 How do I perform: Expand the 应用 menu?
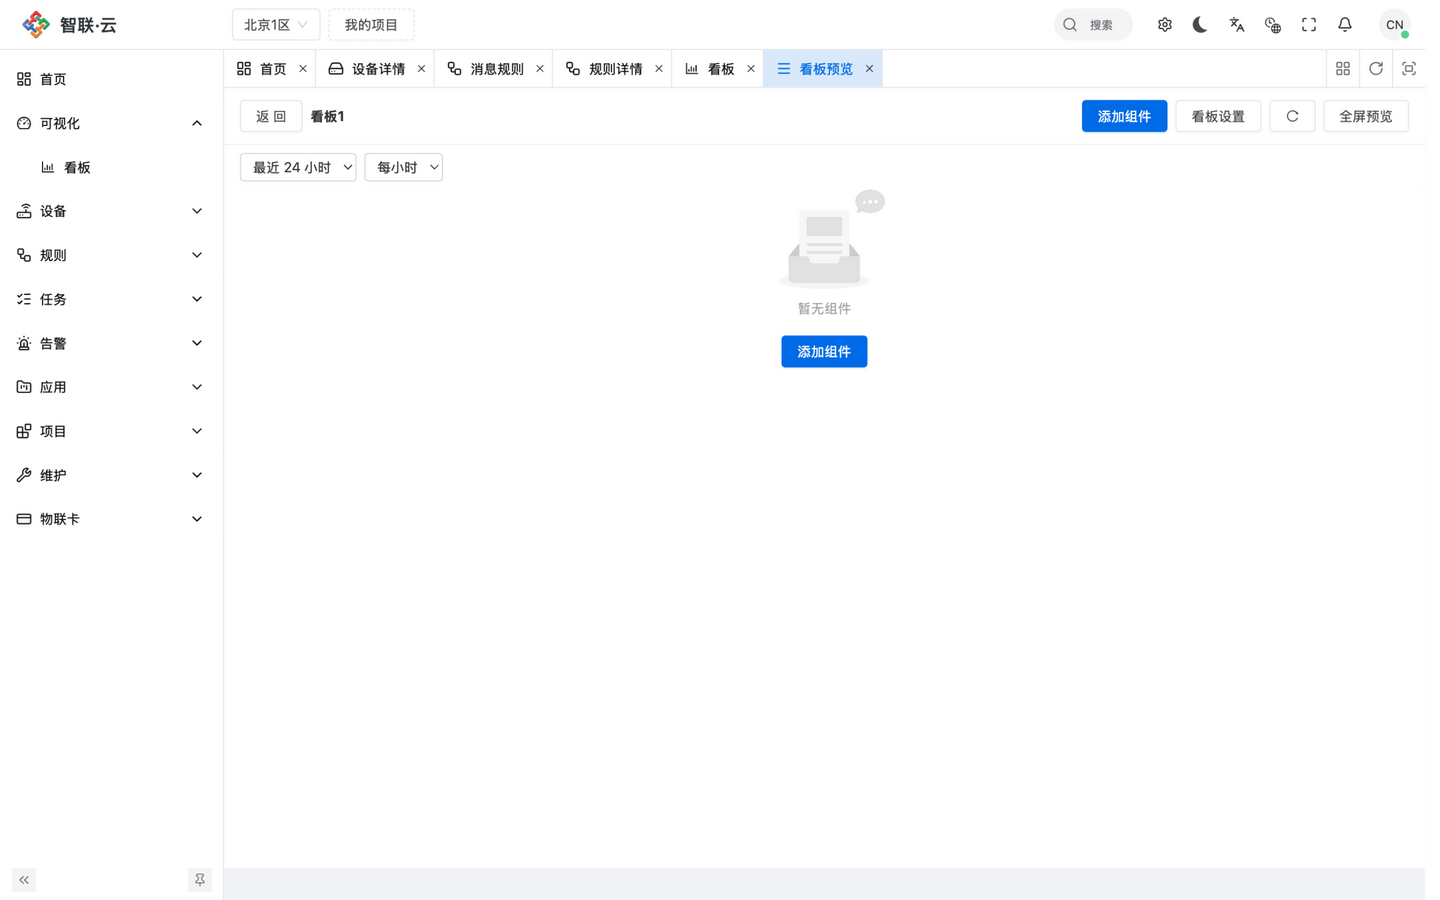[111, 387]
